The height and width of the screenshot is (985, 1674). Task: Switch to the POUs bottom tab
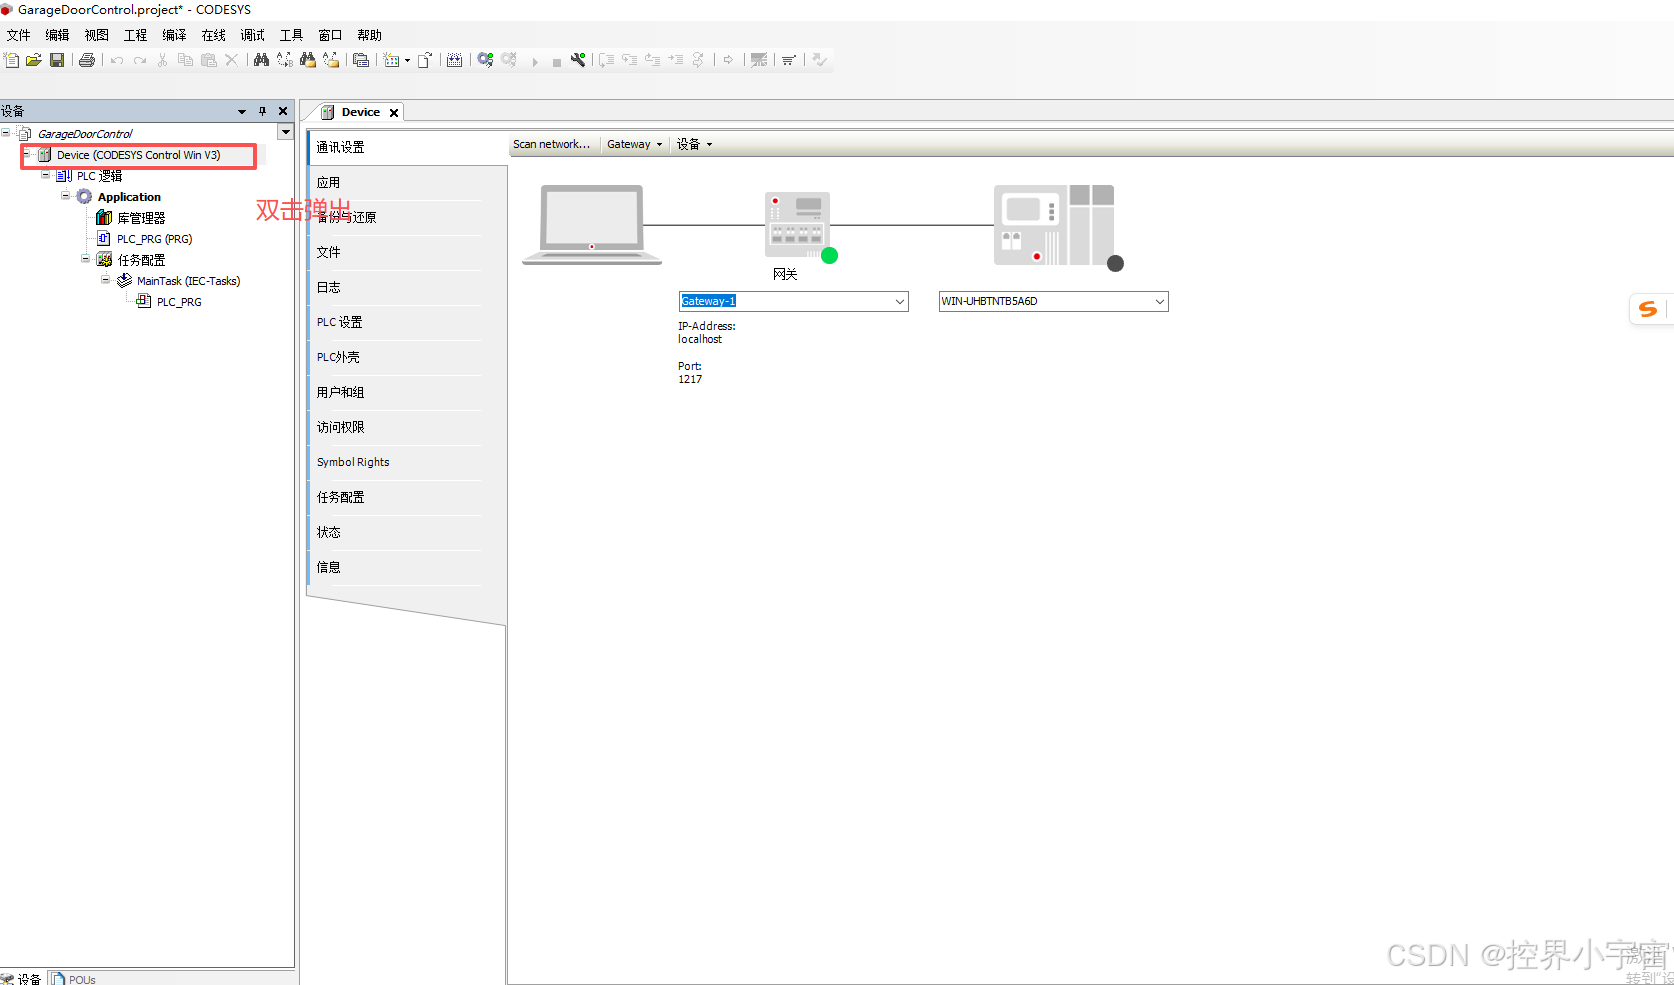click(x=73, y=979)
